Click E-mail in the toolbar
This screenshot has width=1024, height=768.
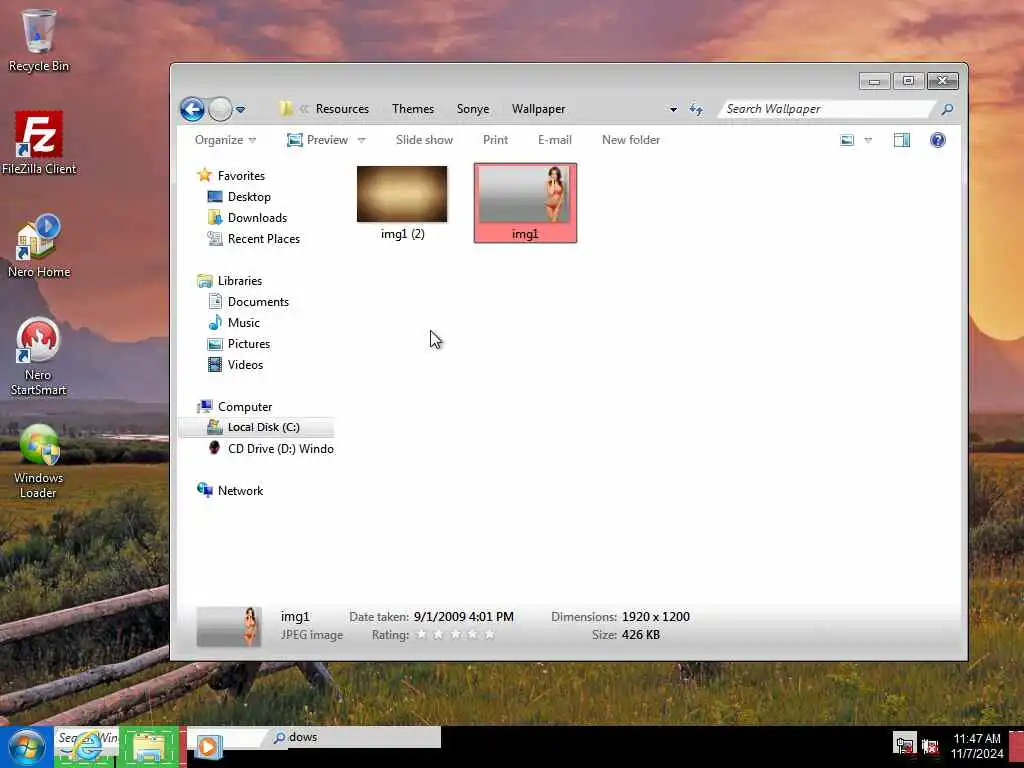(554, 140)
